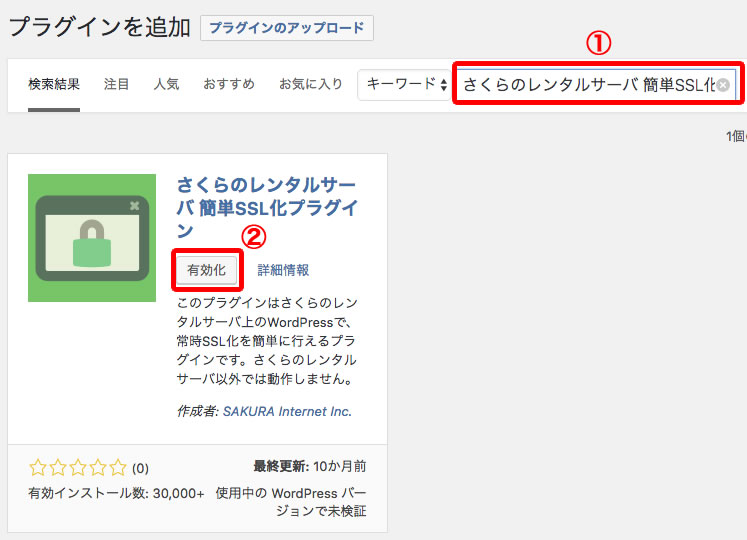Click the fifth rating star

click(118, 467)
